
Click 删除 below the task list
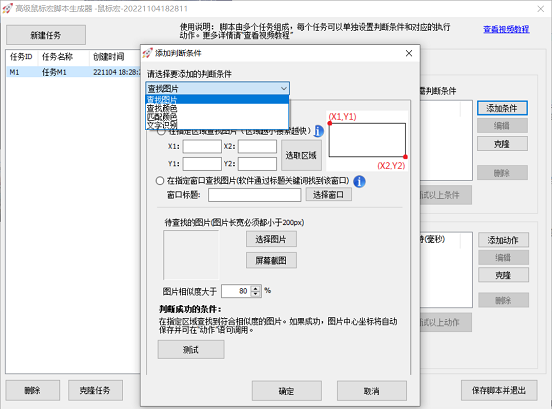(33, 390)
